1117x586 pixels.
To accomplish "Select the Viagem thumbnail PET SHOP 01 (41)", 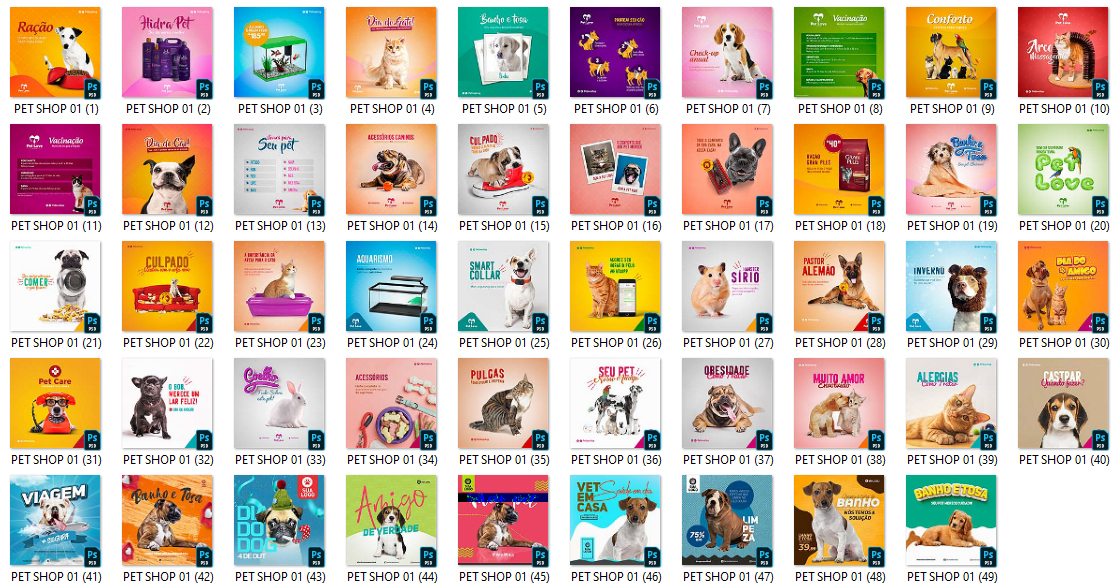I will point(56,520).
